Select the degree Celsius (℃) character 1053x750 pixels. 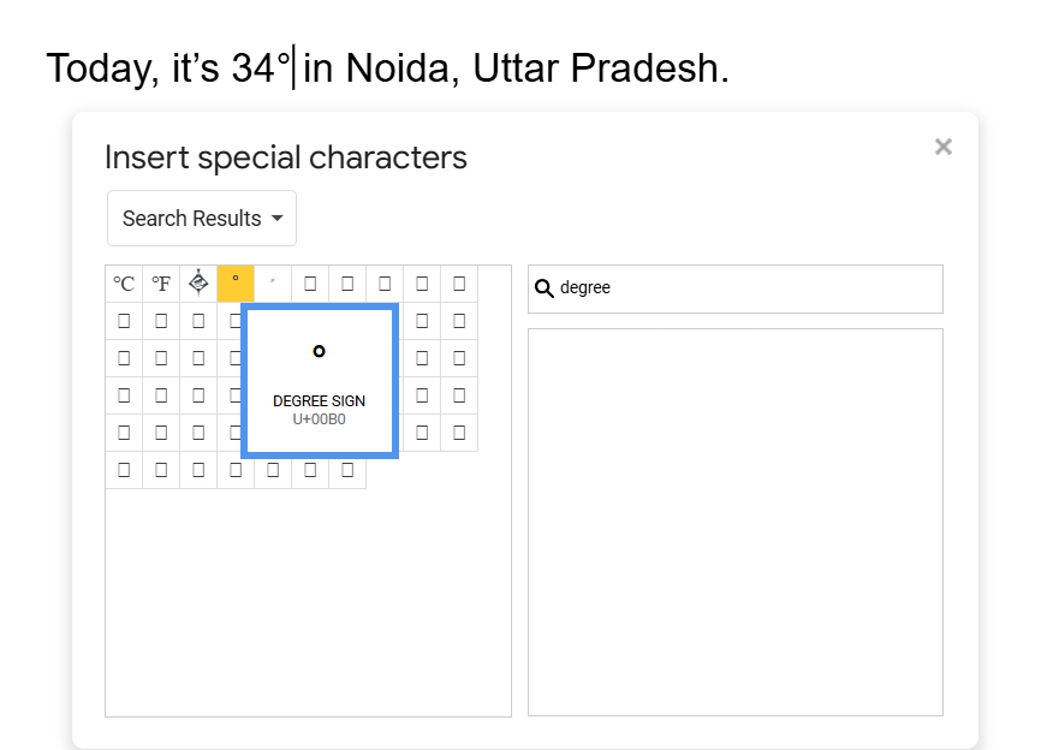[122, 283]
